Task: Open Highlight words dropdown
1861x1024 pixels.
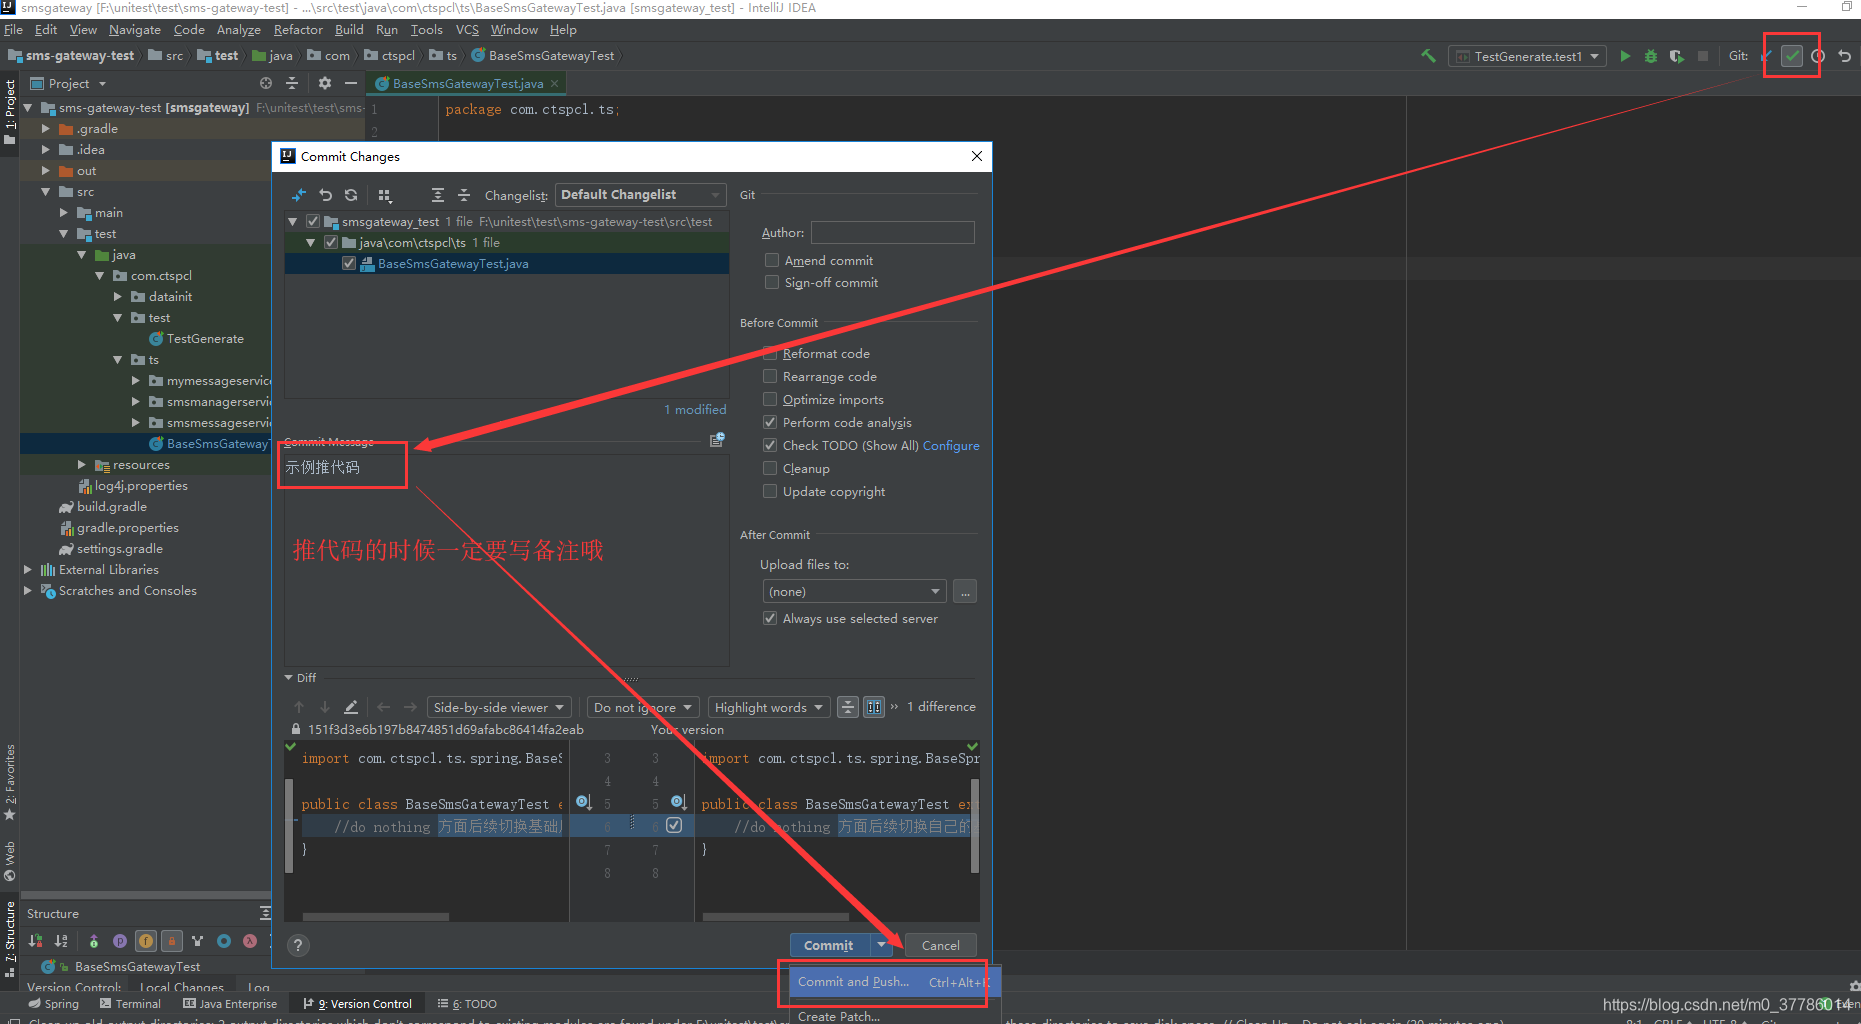Action: coord(768,707)
